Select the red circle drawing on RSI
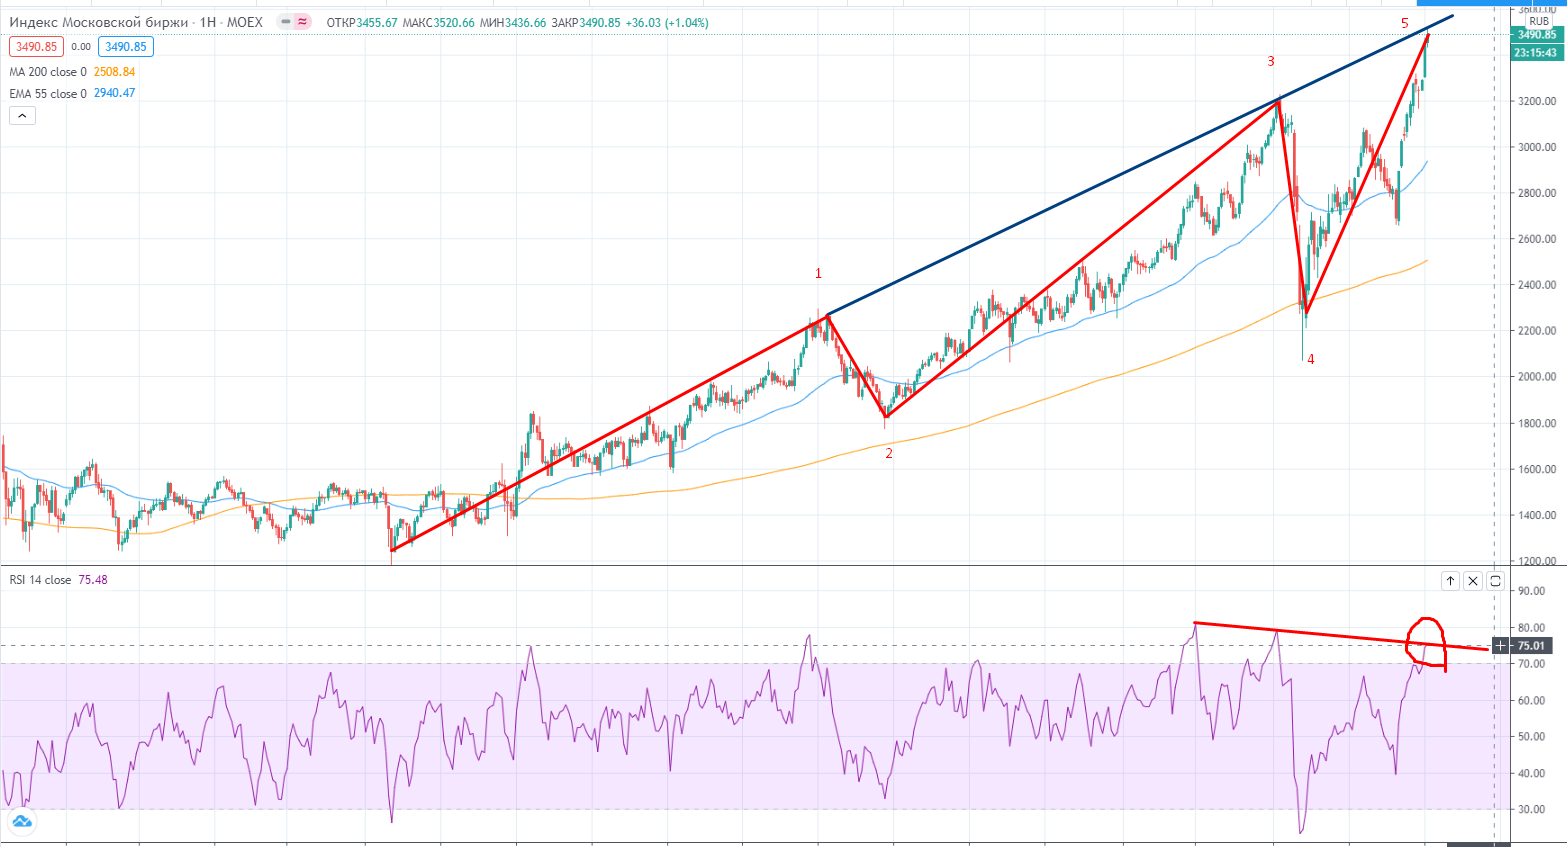 point(1425,620)
